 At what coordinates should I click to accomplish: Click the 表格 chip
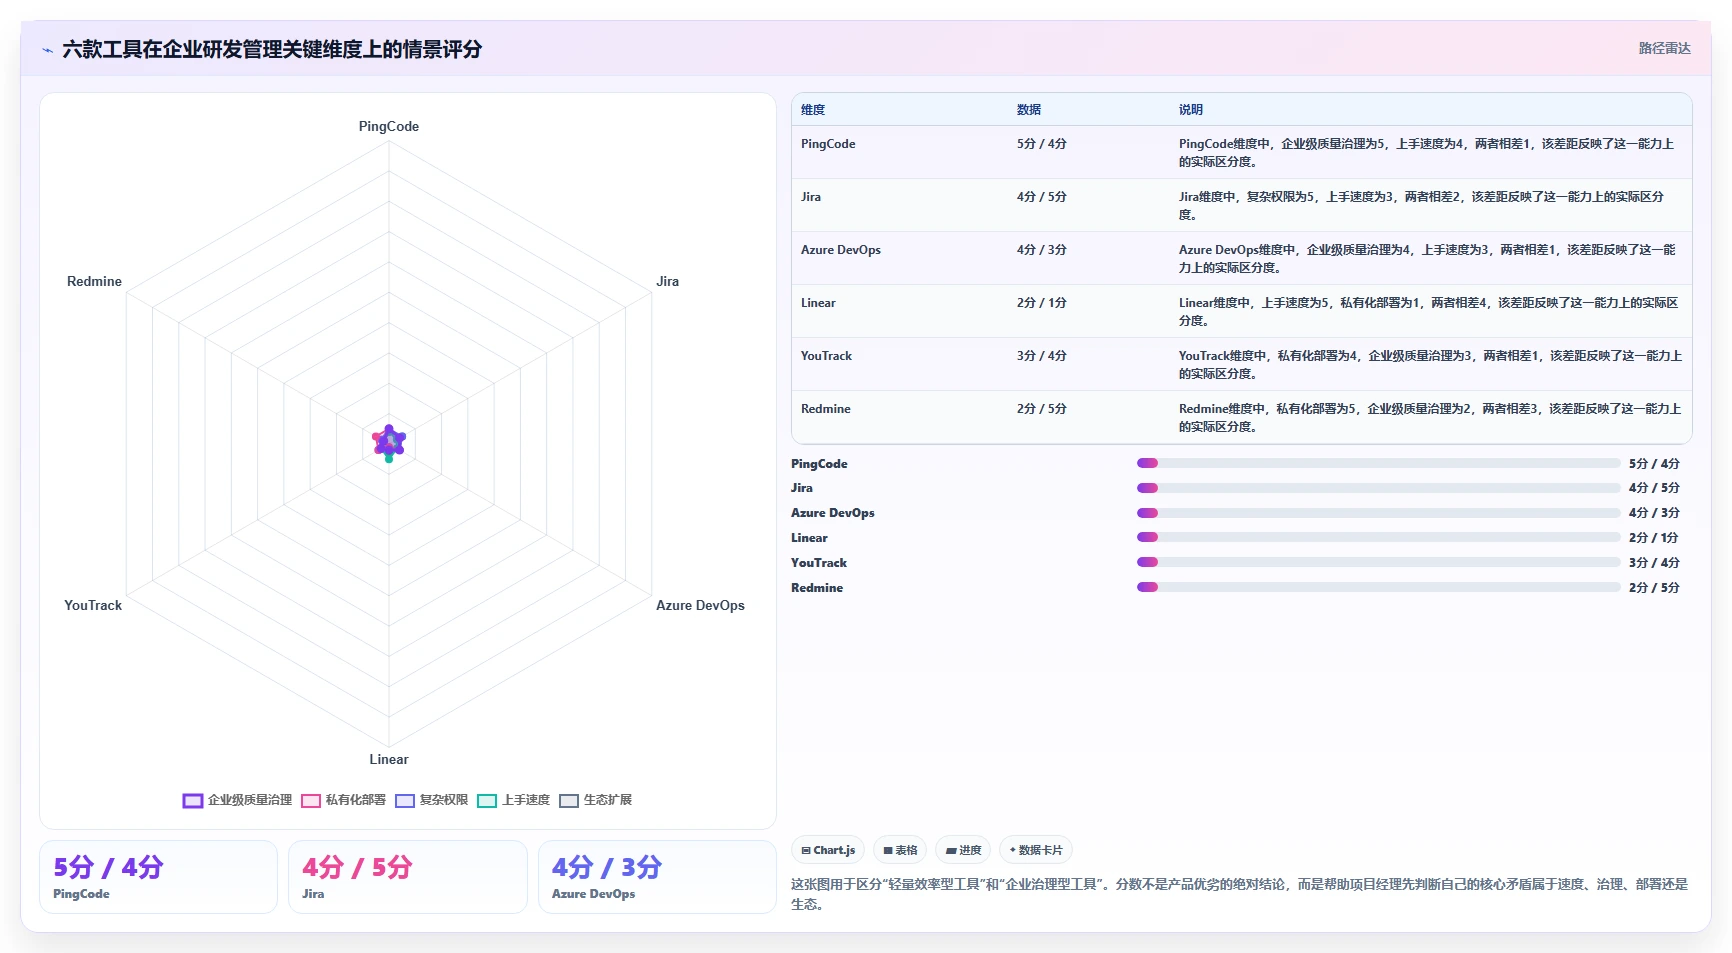coord(900,850)
